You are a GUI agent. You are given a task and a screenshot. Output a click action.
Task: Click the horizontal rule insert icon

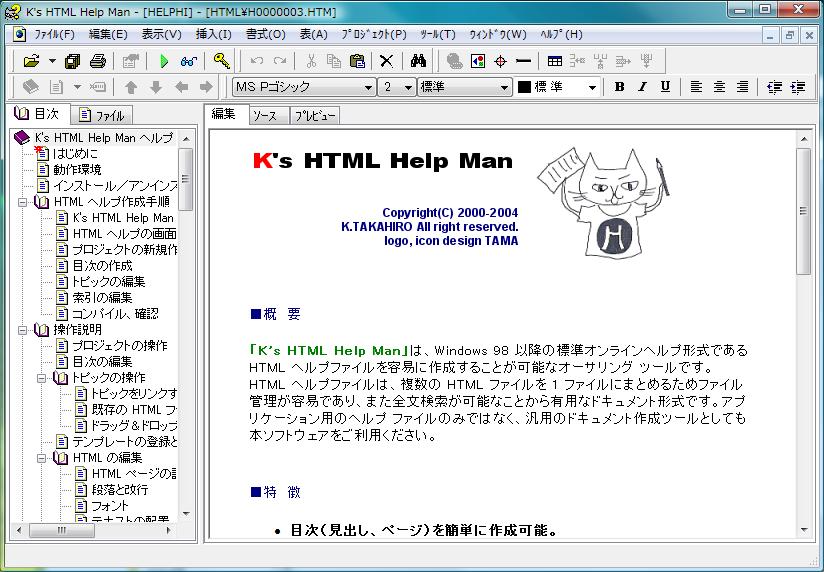(523, 61)
